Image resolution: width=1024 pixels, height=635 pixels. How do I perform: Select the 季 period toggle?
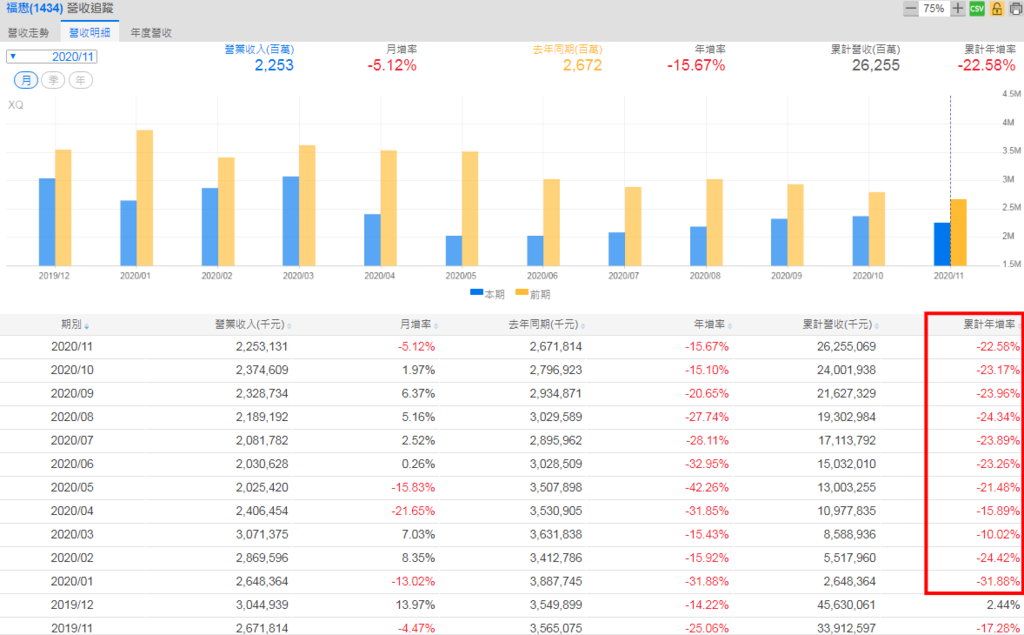coord(53,80)
